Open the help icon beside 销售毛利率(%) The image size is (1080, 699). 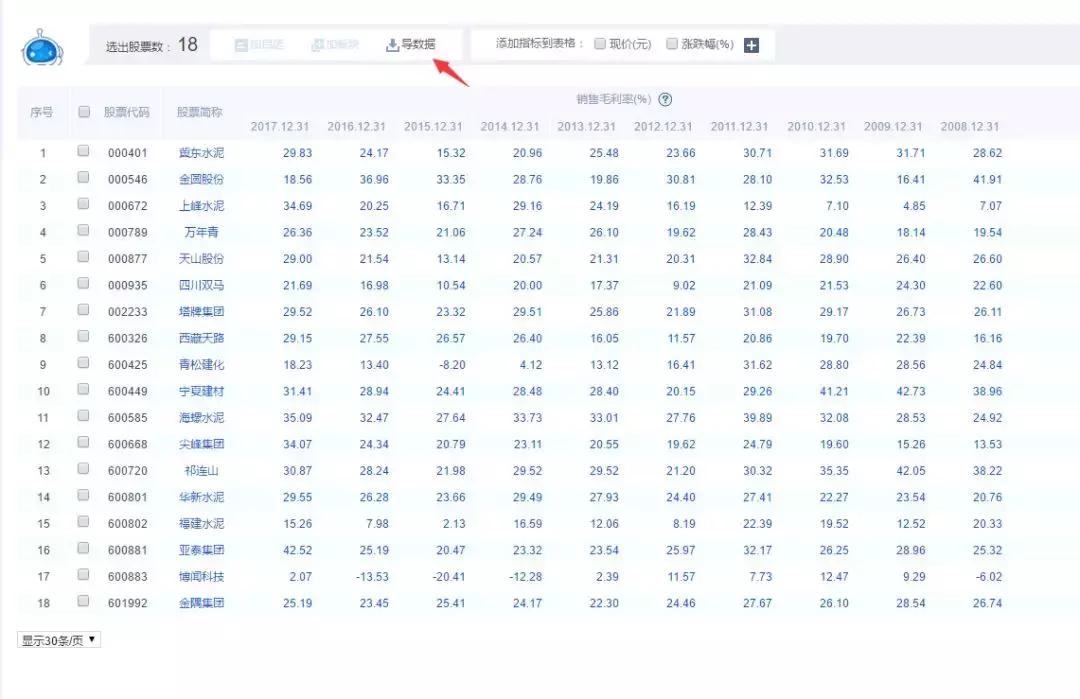pos(663,99)
